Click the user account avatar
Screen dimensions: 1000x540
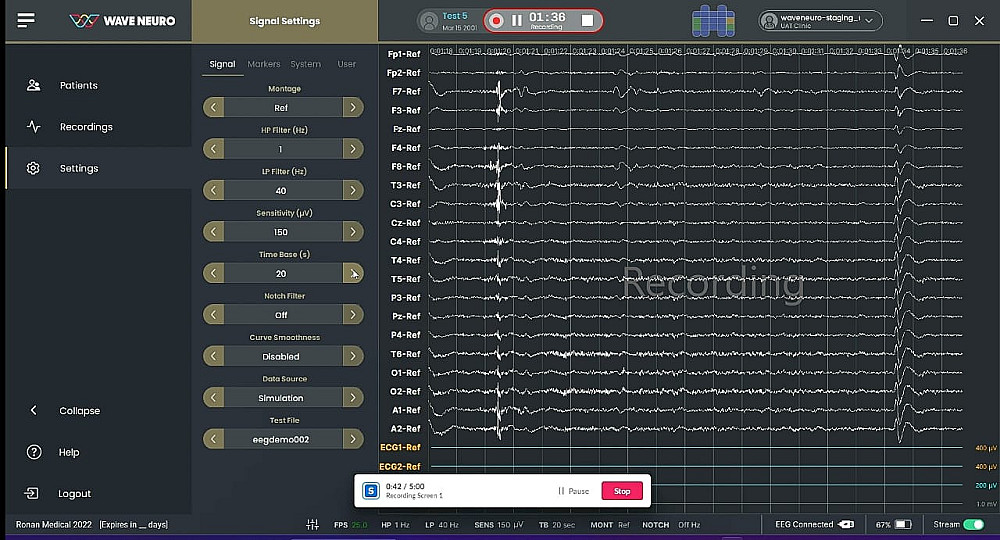[770, 21]
